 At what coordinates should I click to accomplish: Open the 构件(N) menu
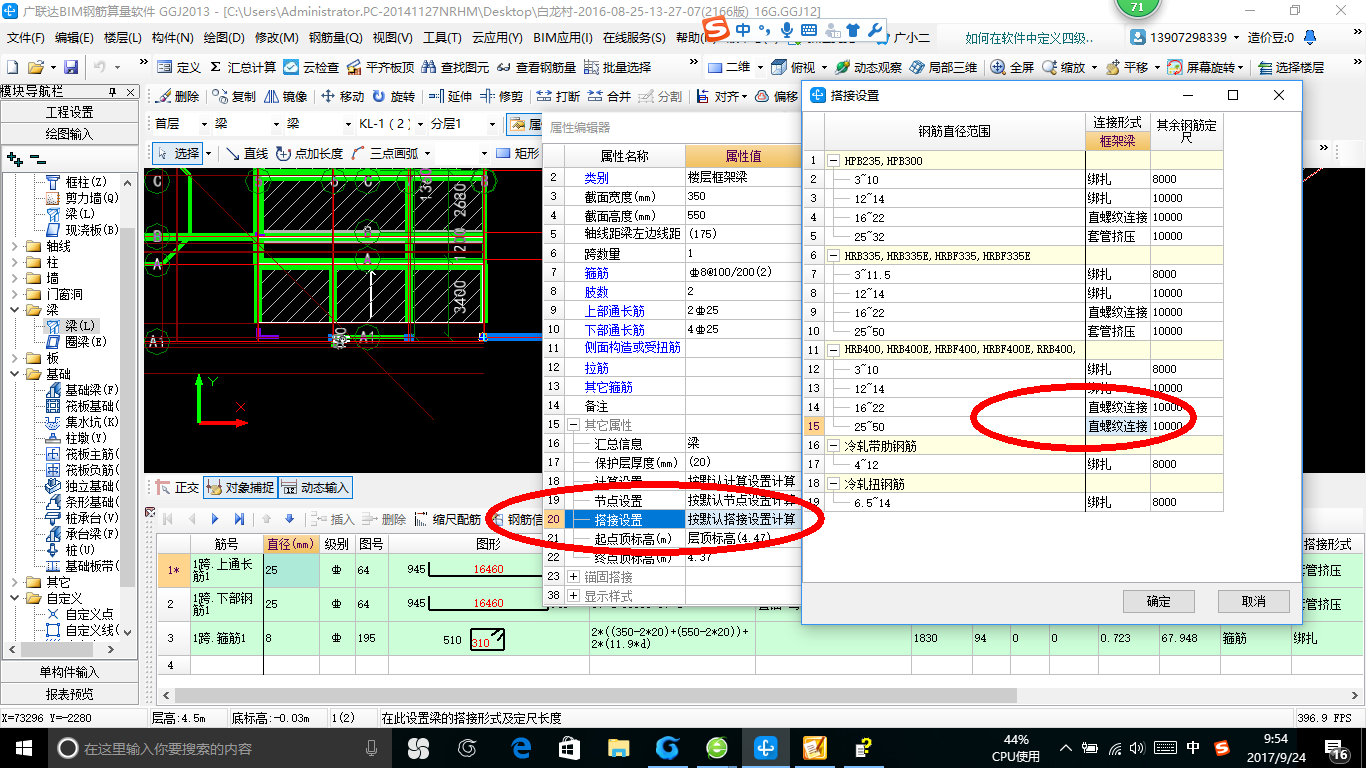tap(173, 38)
